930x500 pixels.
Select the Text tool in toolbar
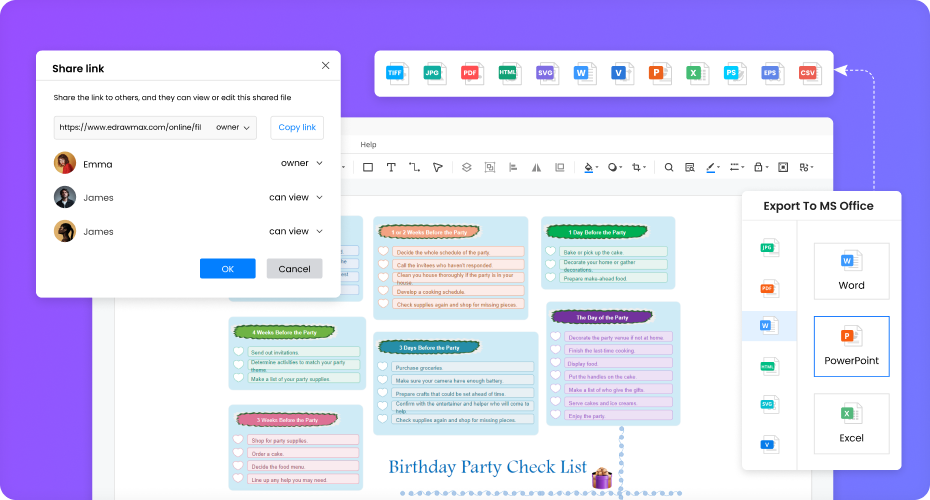(x=391, y=167)
